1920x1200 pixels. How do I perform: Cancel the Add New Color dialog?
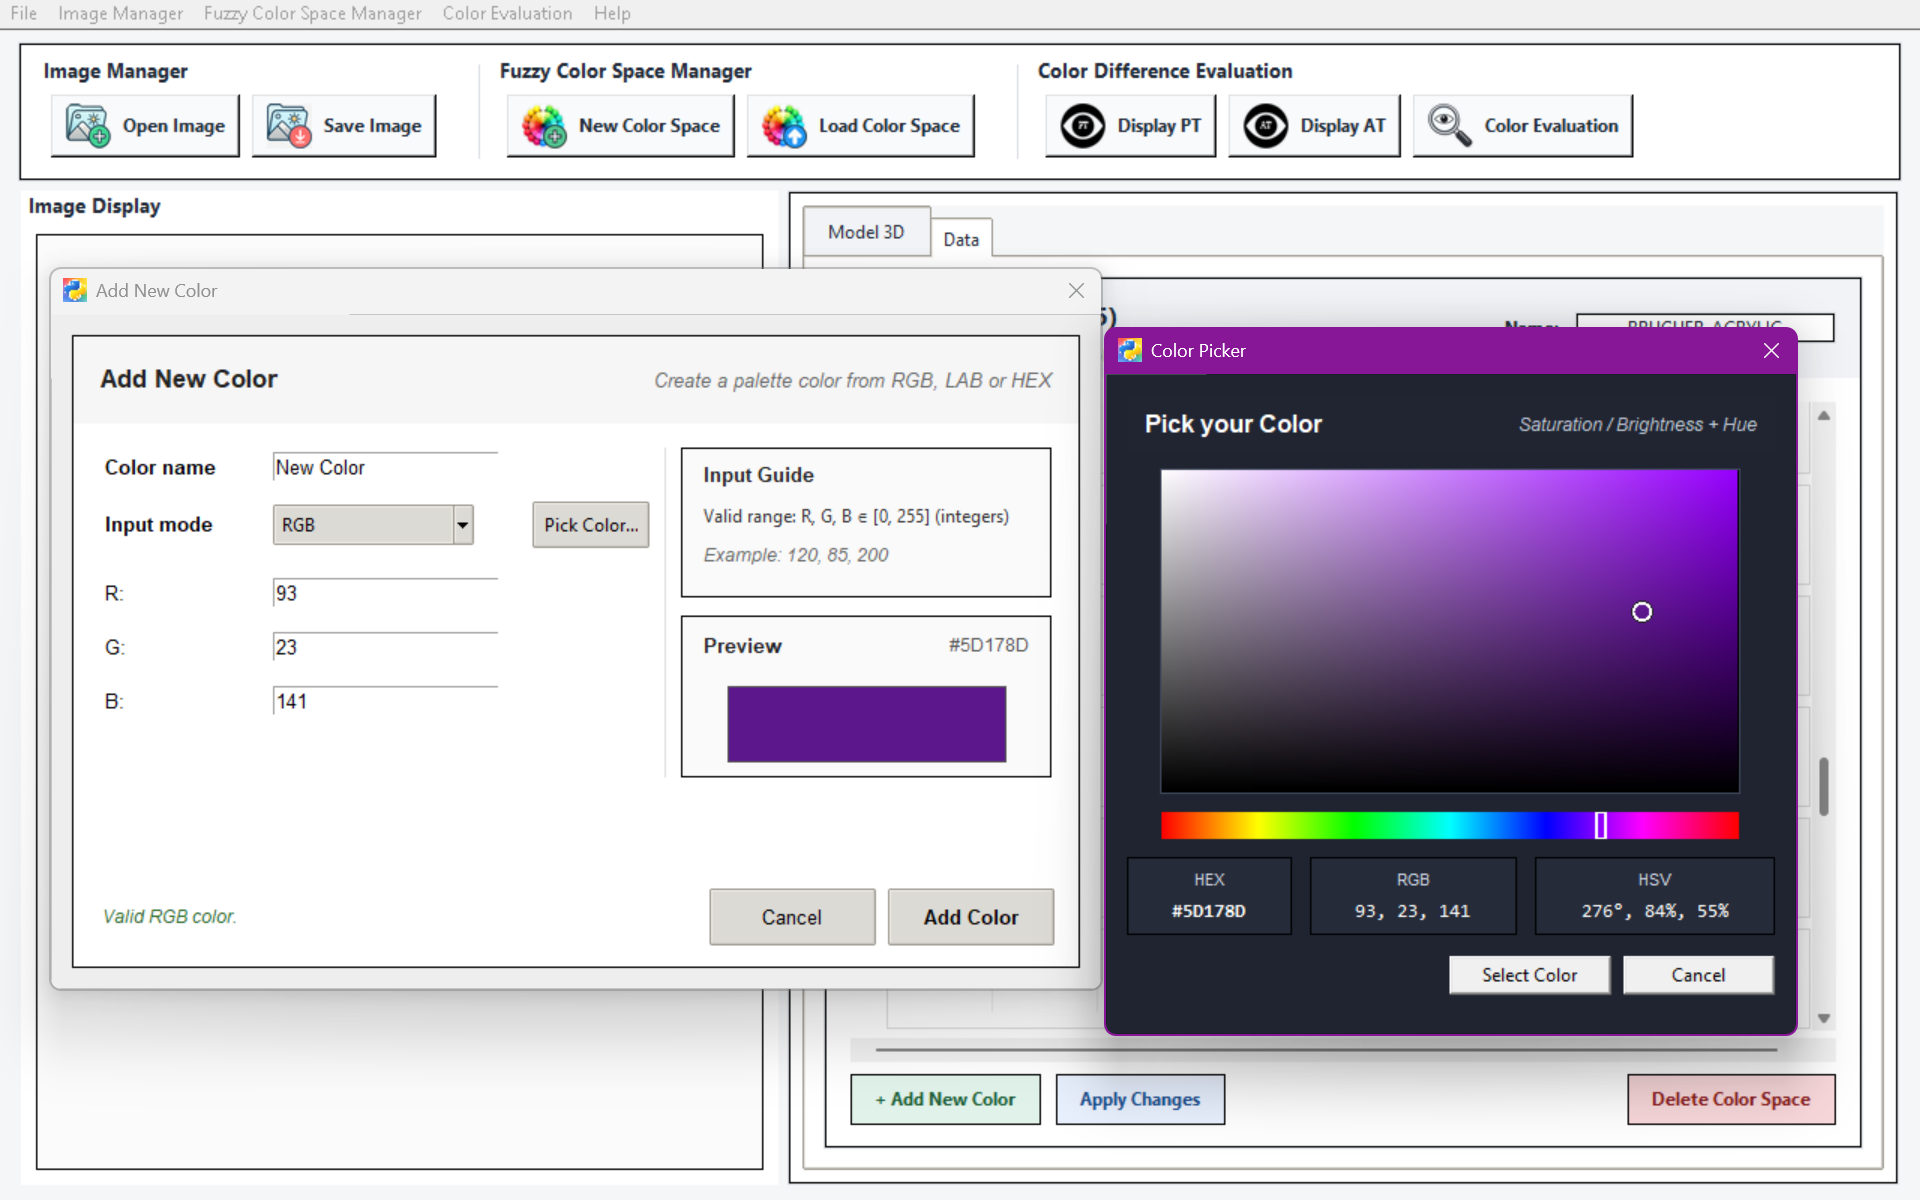pos(792,917)
